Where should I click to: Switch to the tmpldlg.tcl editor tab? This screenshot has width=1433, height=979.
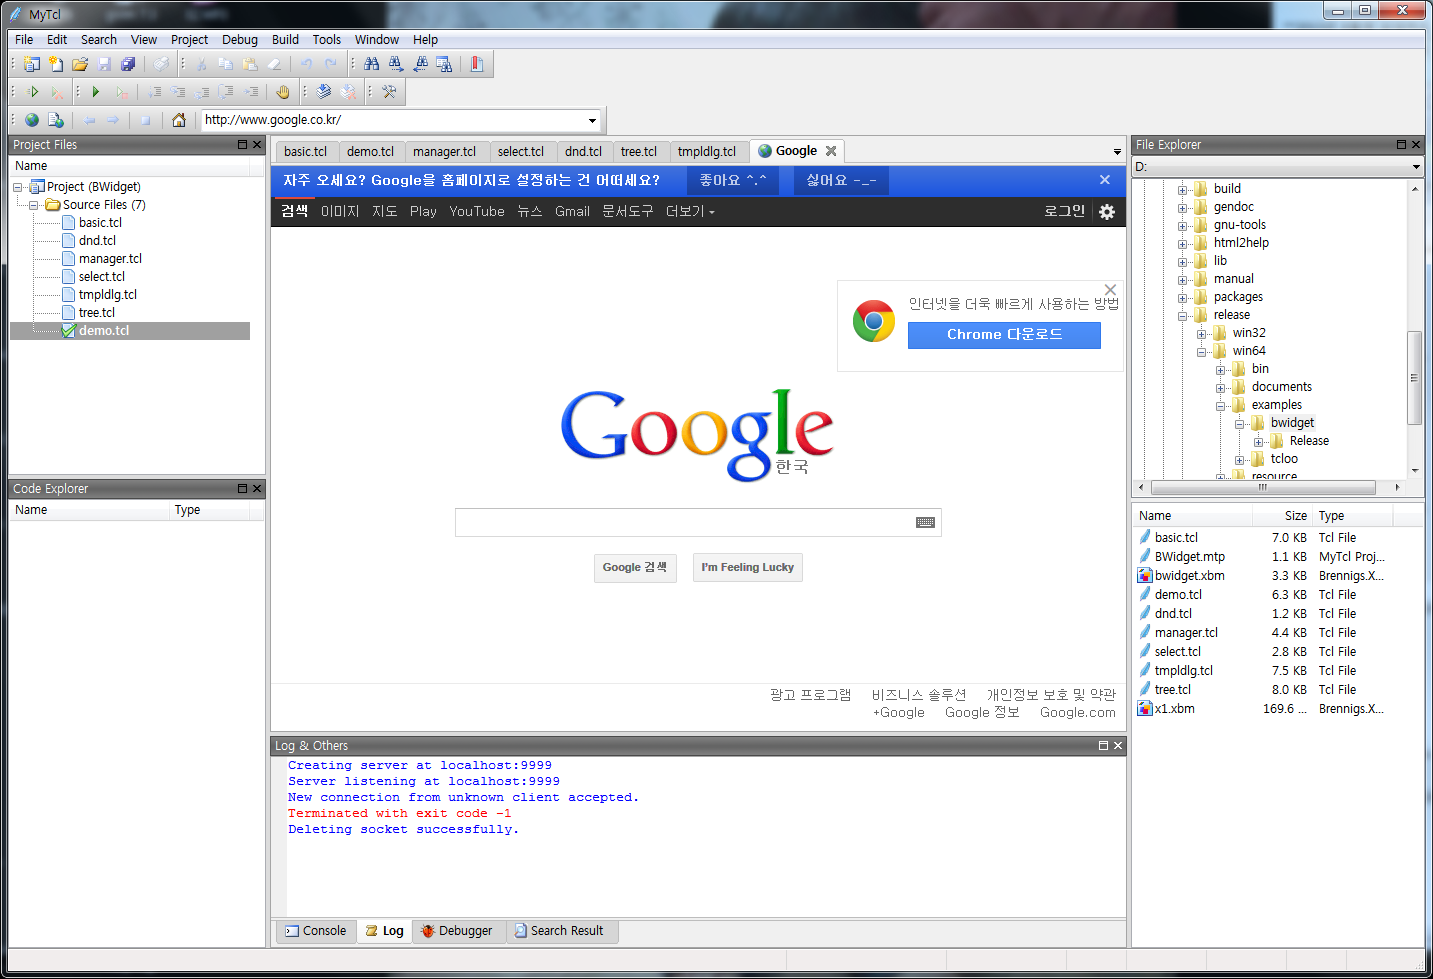707,152
